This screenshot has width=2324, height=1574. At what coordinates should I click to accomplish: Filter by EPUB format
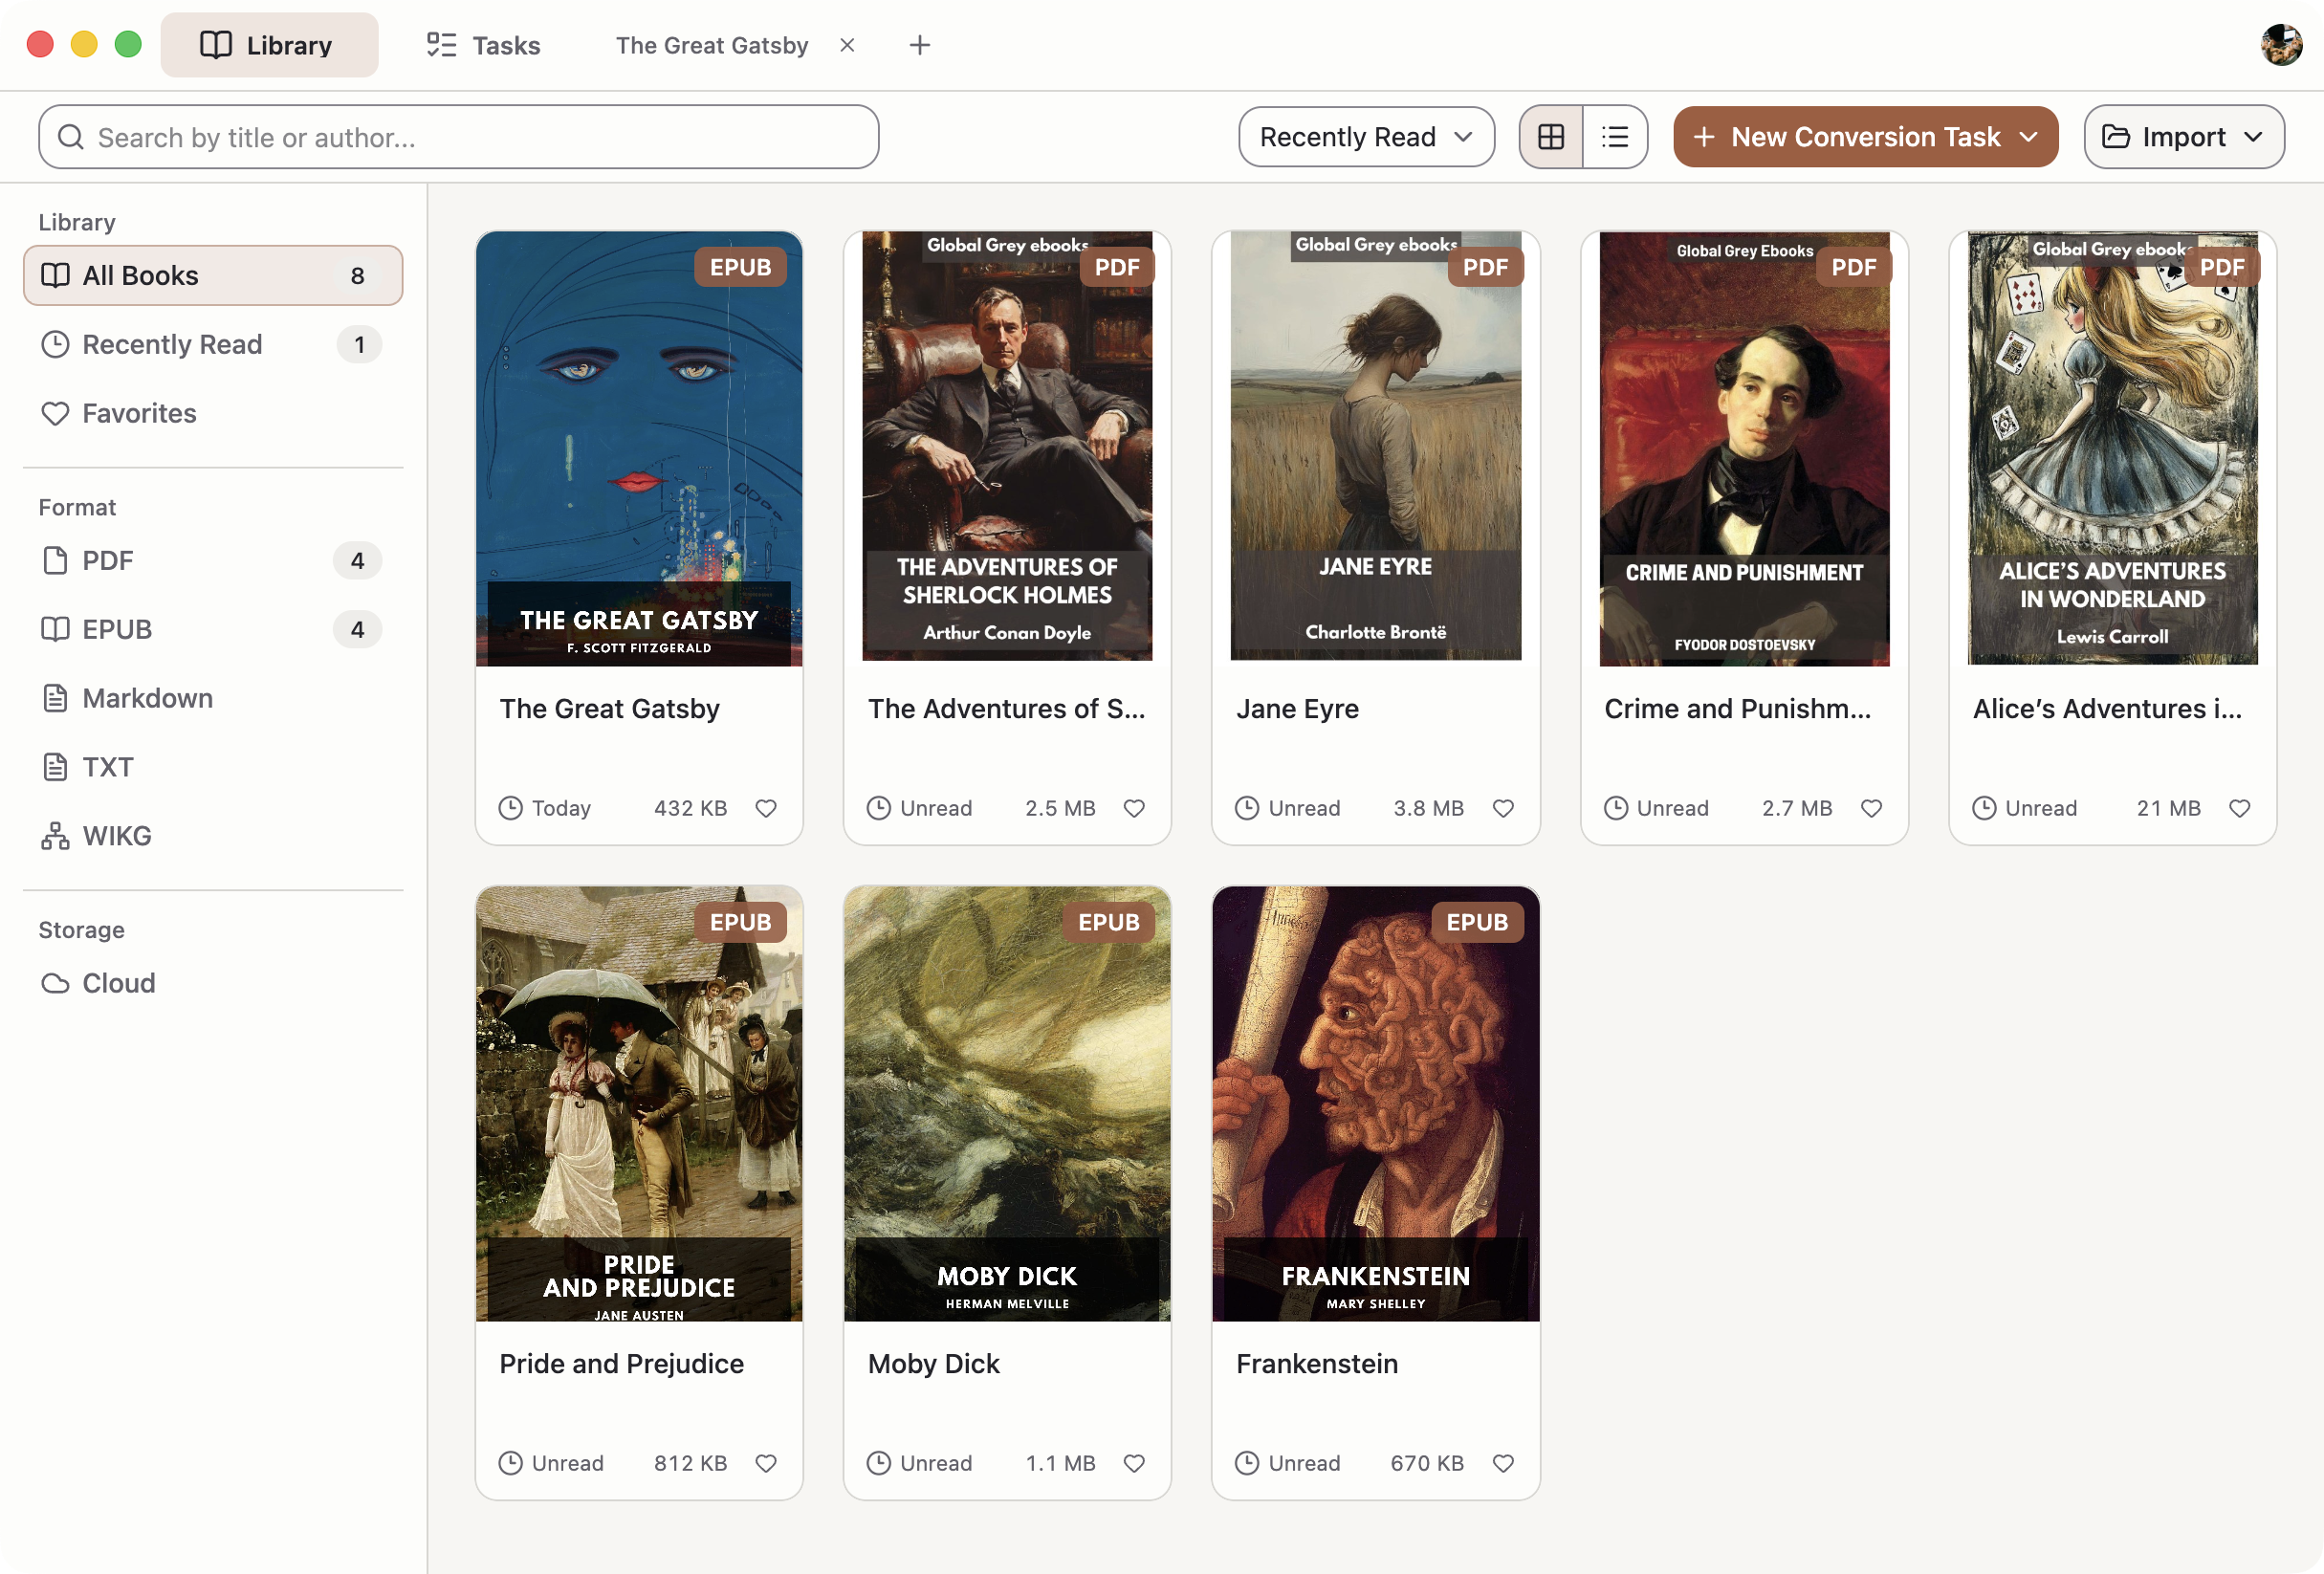(x=213, y=629)
